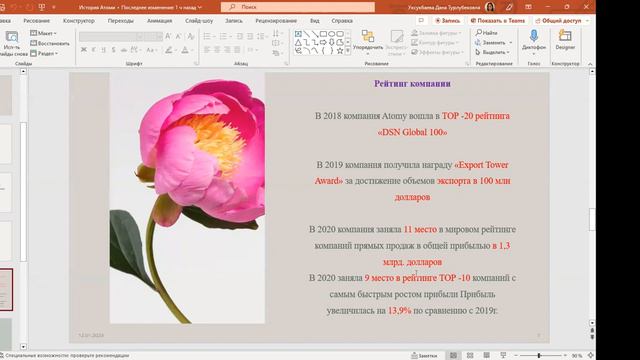640x360 pixels.
Task: Open the Designer pane
Action: click(565, 40)
